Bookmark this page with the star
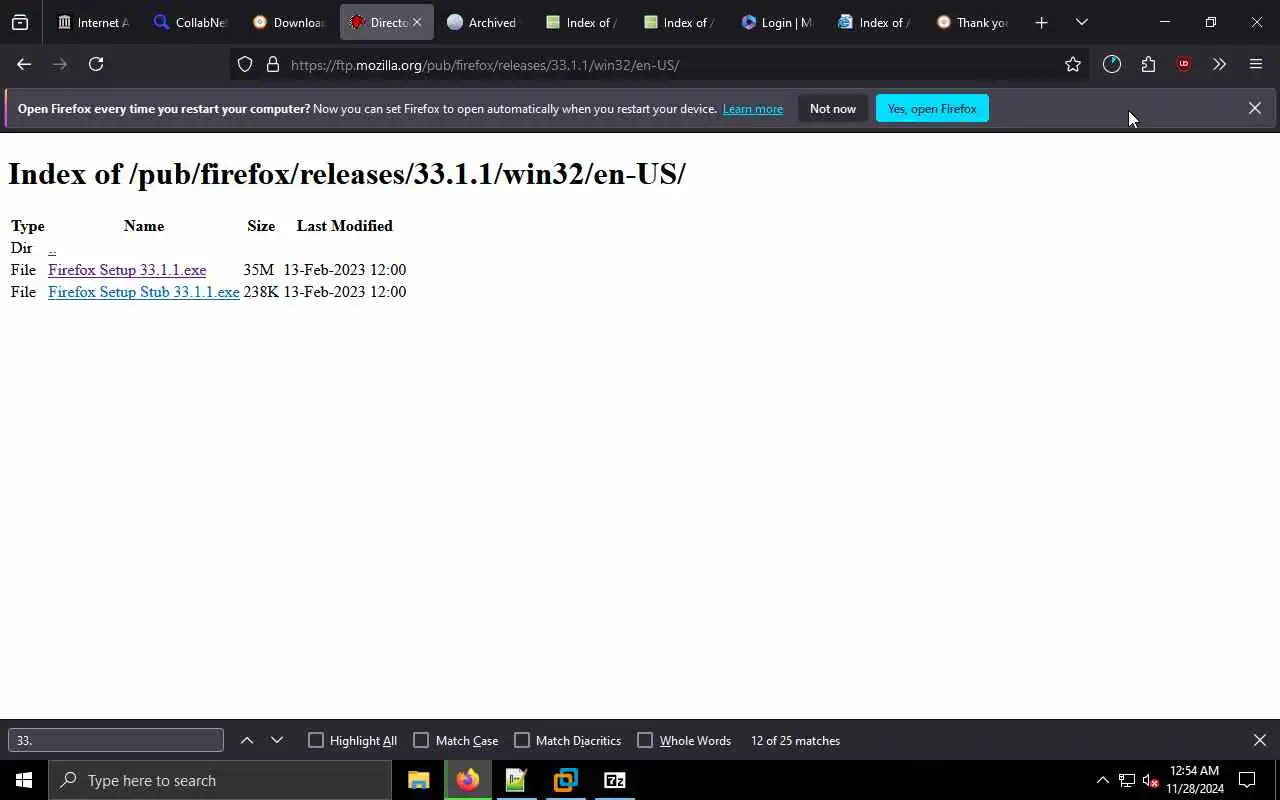 pyautogui.click(x=1073, y=65)
